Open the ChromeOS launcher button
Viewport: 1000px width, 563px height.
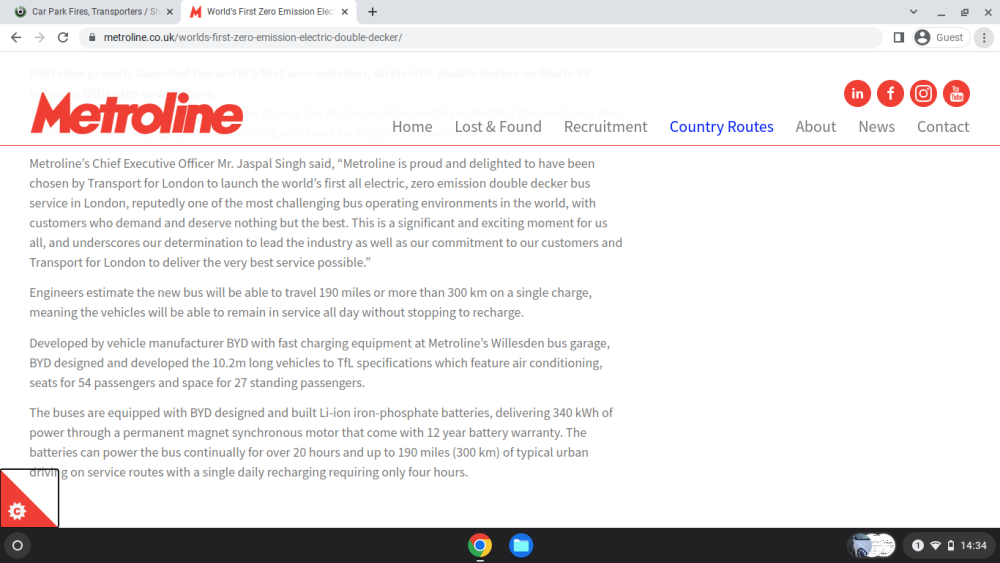[x=17, y=545]
